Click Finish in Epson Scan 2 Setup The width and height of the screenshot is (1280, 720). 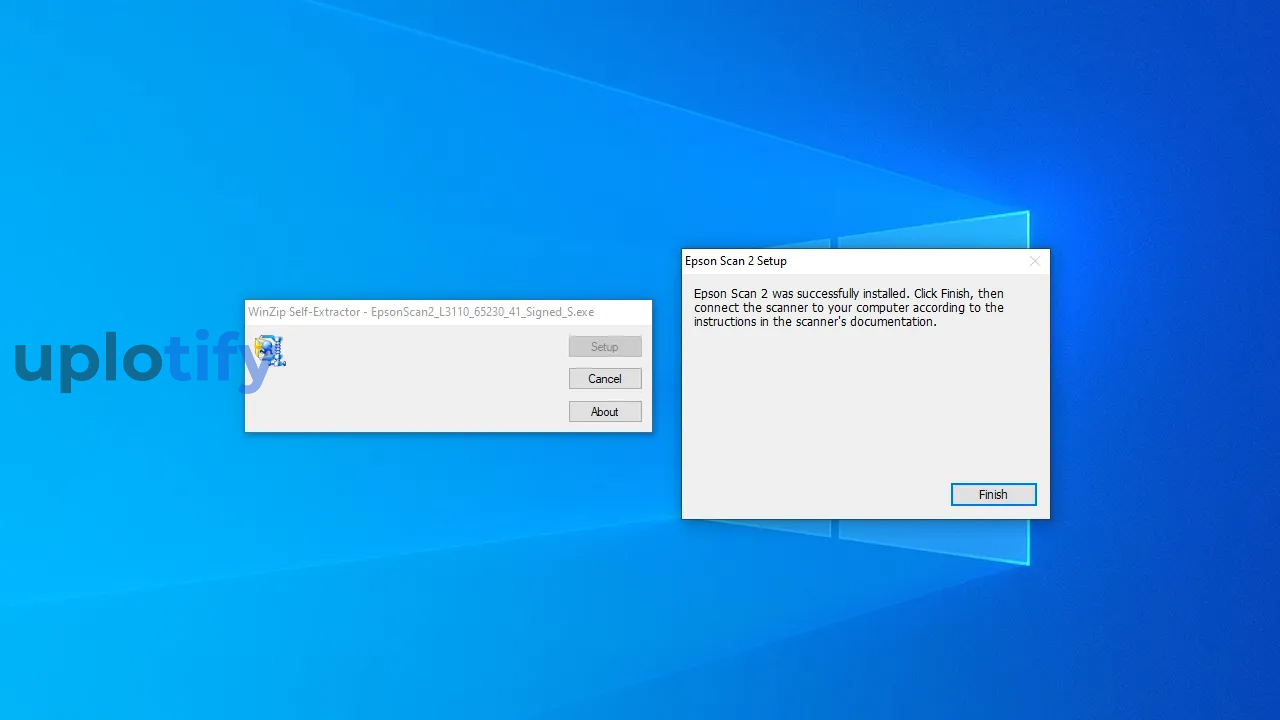(x=993, y=494)
